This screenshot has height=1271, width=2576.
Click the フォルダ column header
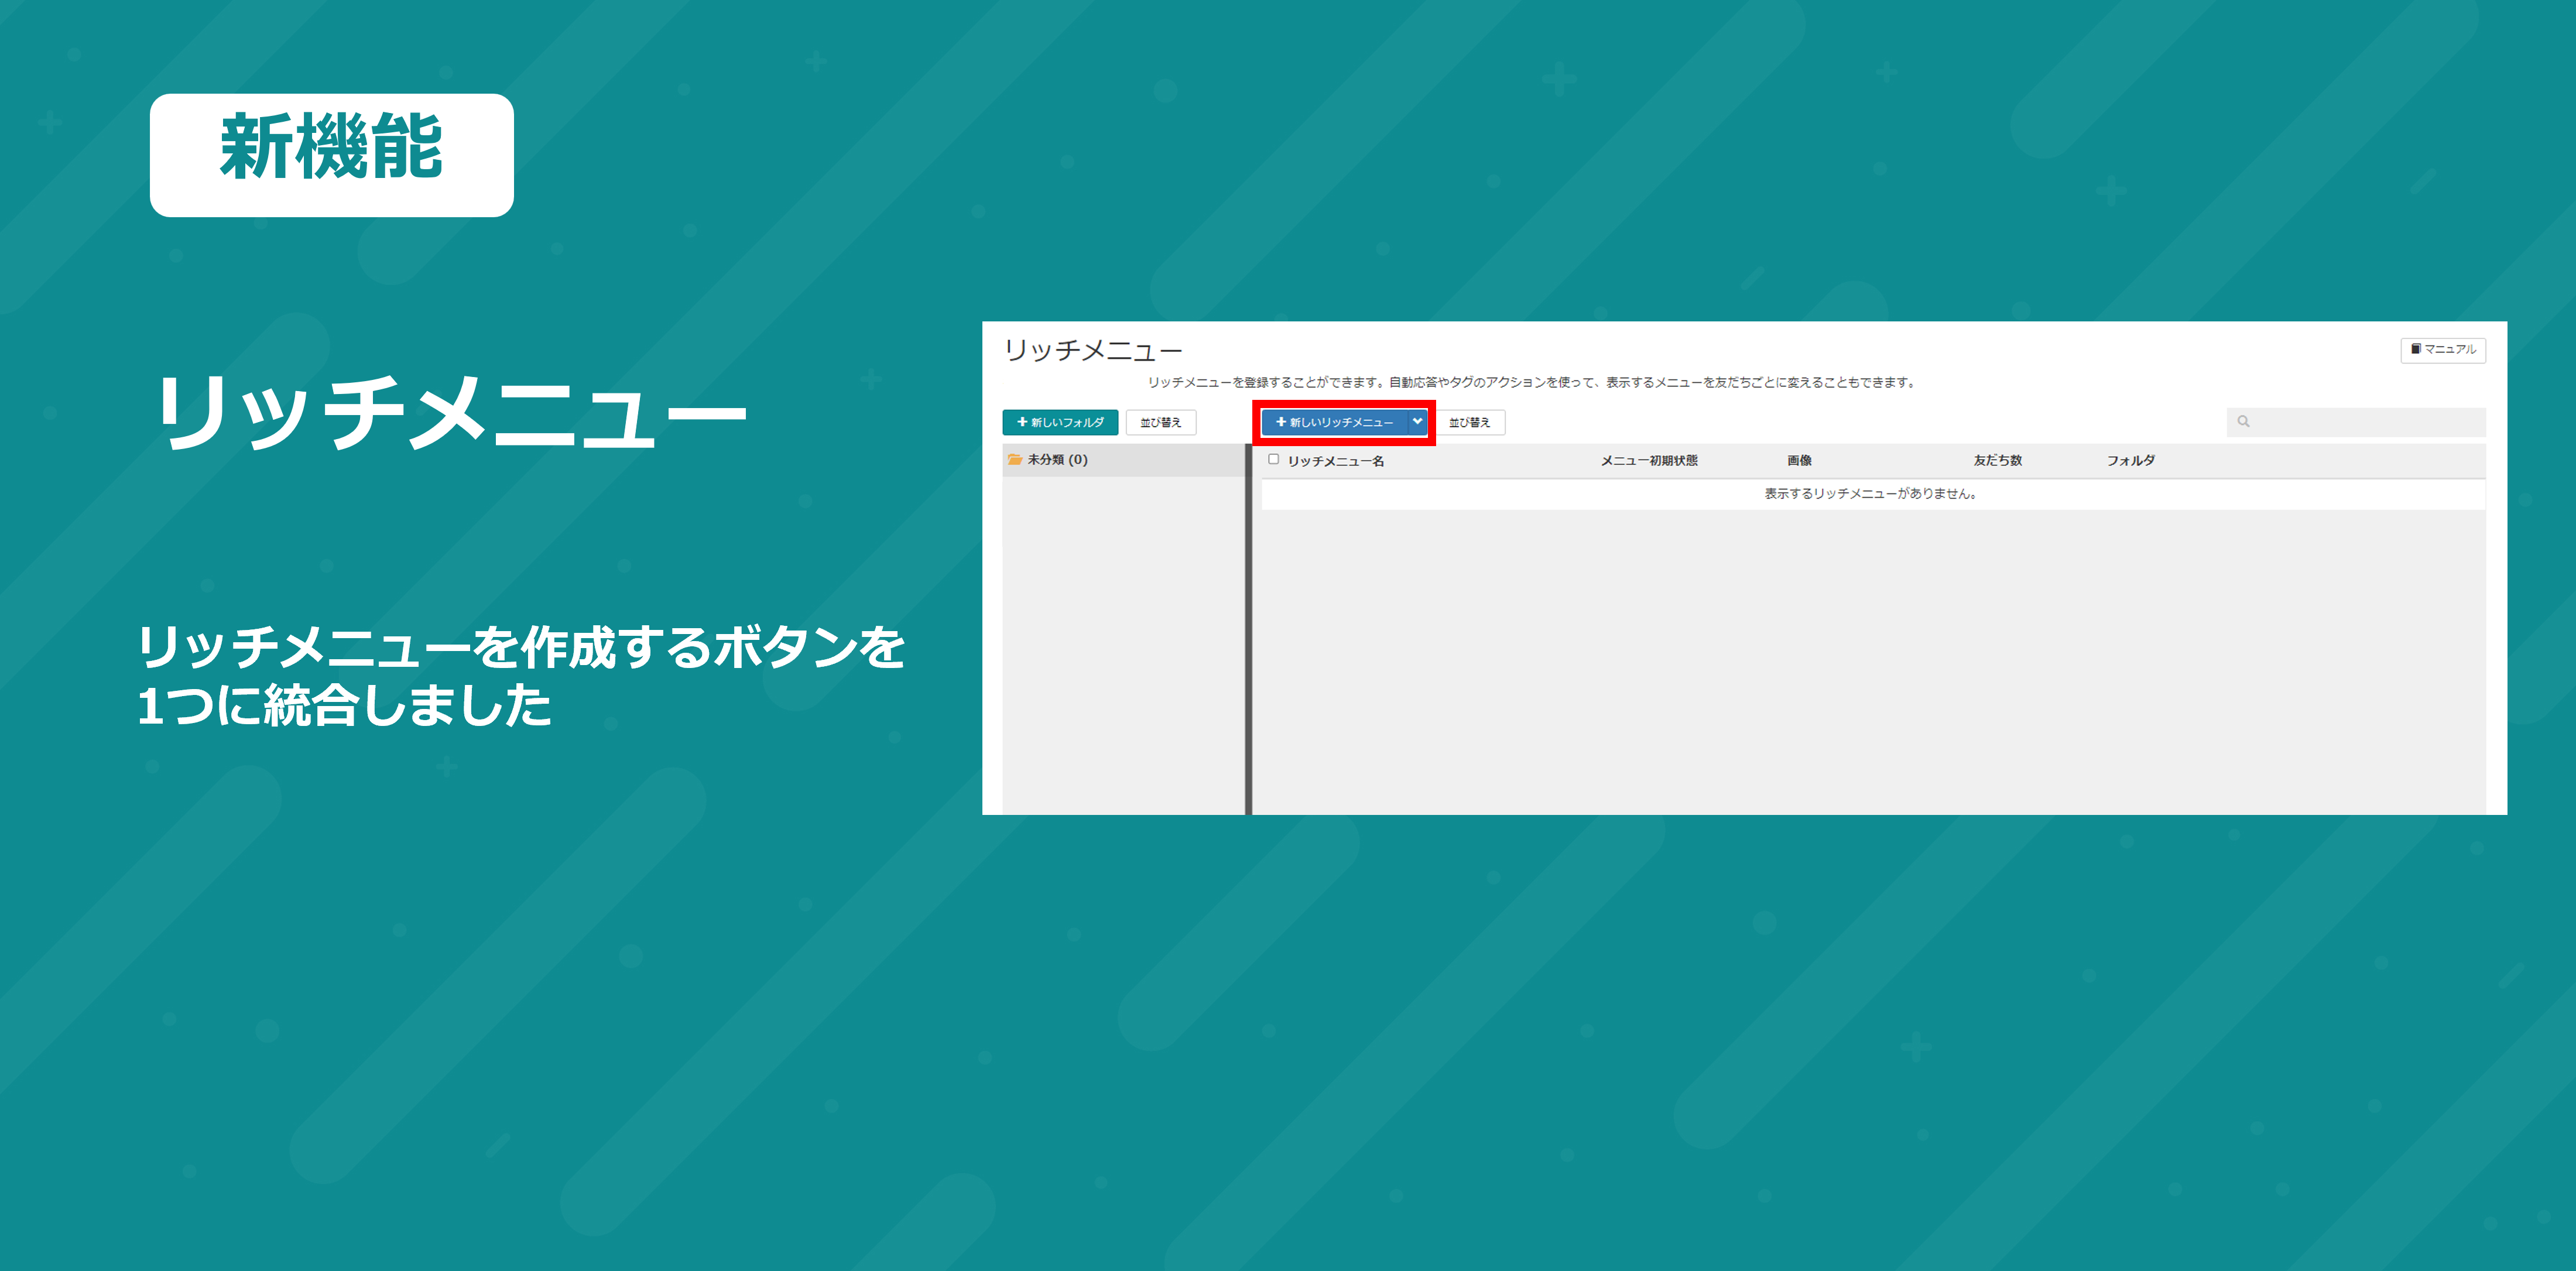[2131, 461]
